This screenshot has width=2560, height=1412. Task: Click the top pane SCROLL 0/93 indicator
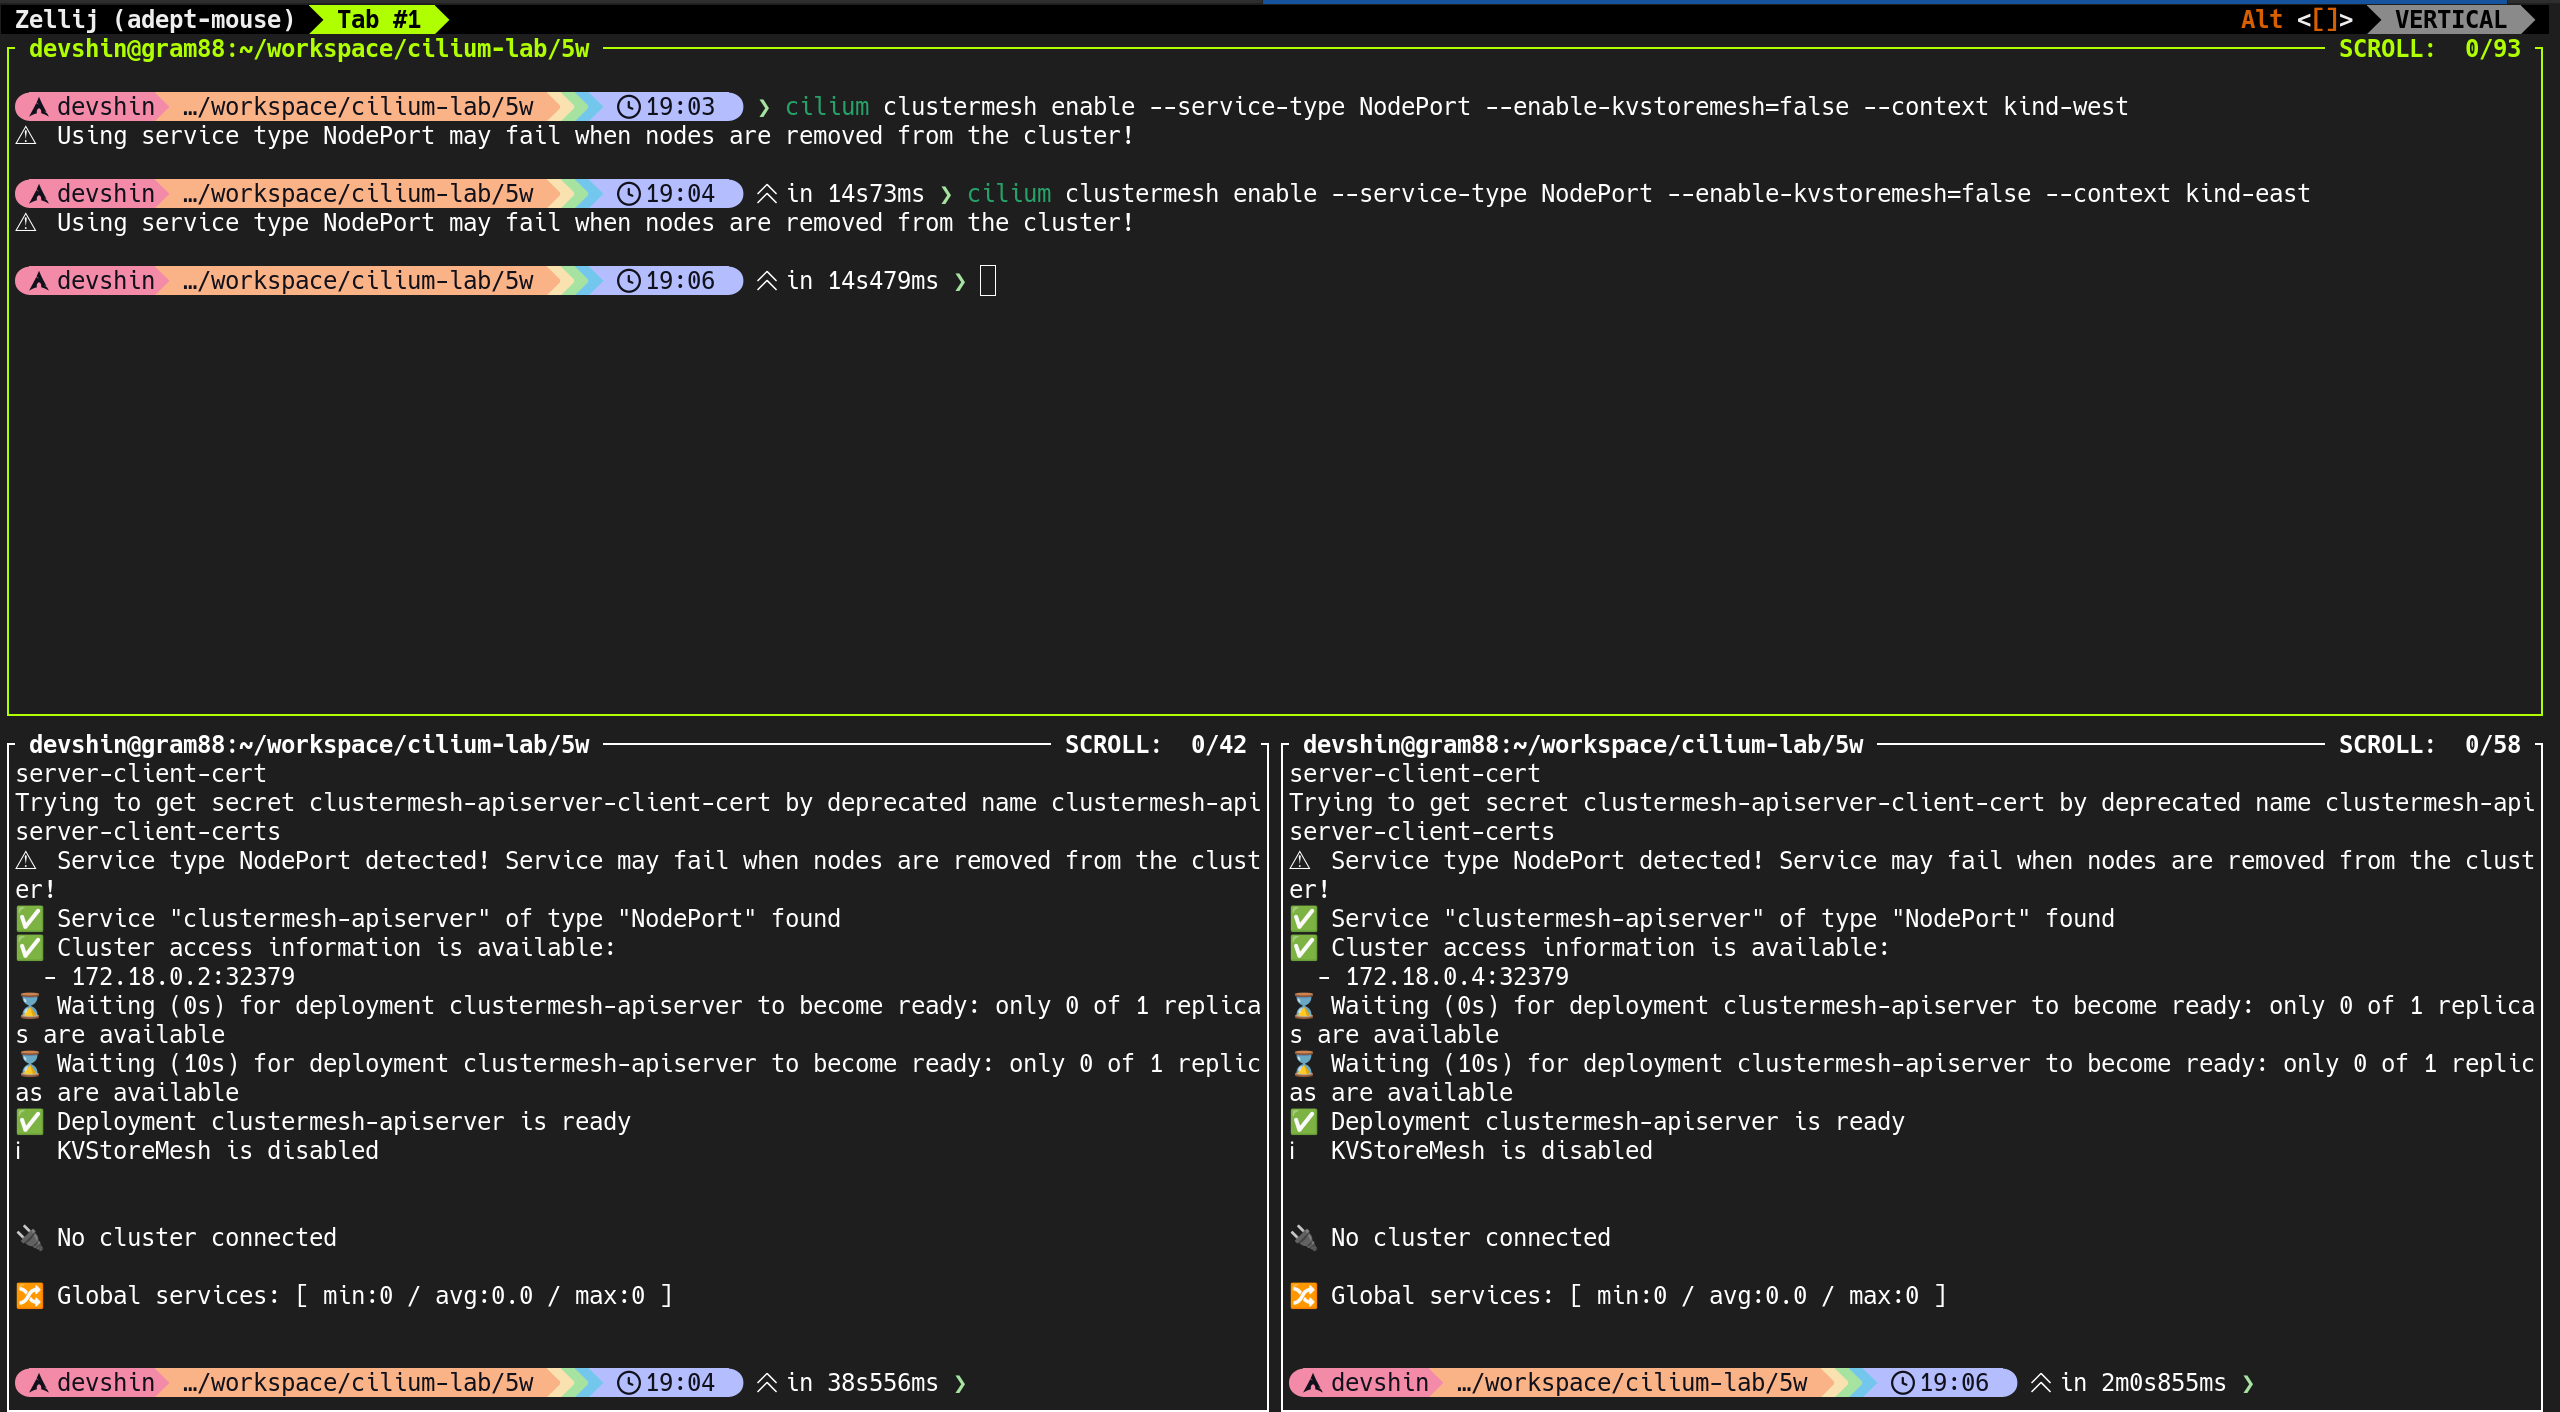tap(2429, 49)
